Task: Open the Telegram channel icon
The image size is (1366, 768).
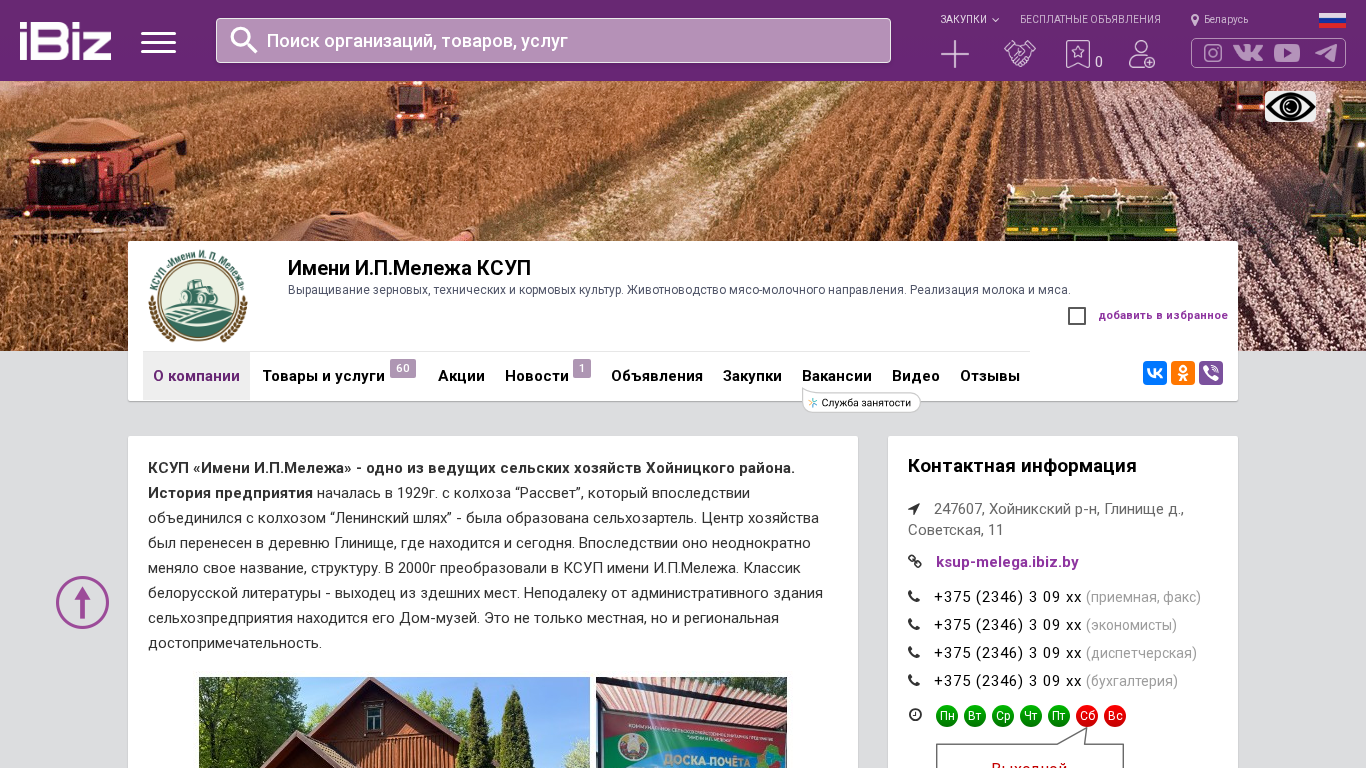Action: [x=1326, y=53]
